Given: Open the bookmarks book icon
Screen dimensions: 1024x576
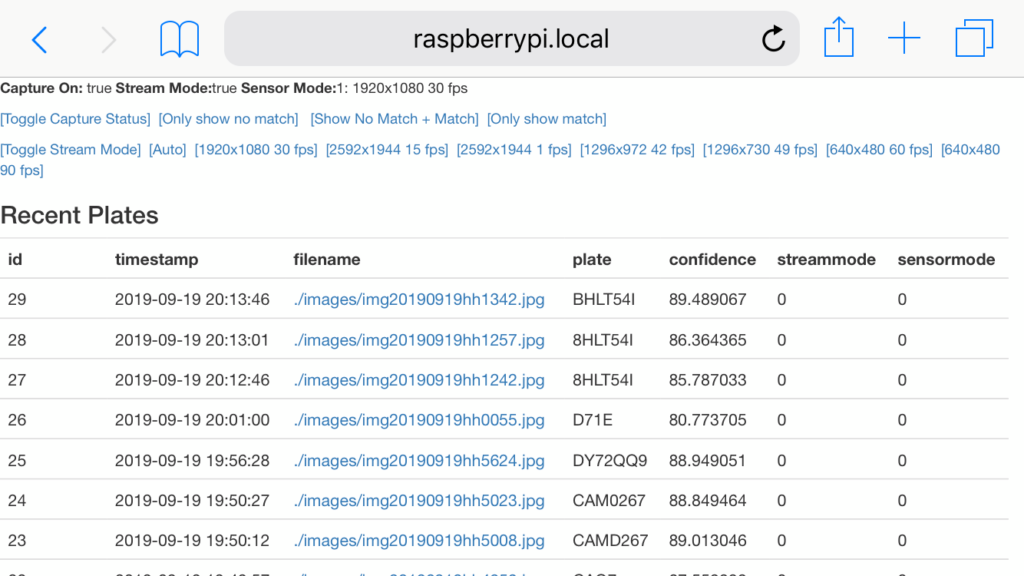Looking at the screenshot, I should (x=180, y=40).
